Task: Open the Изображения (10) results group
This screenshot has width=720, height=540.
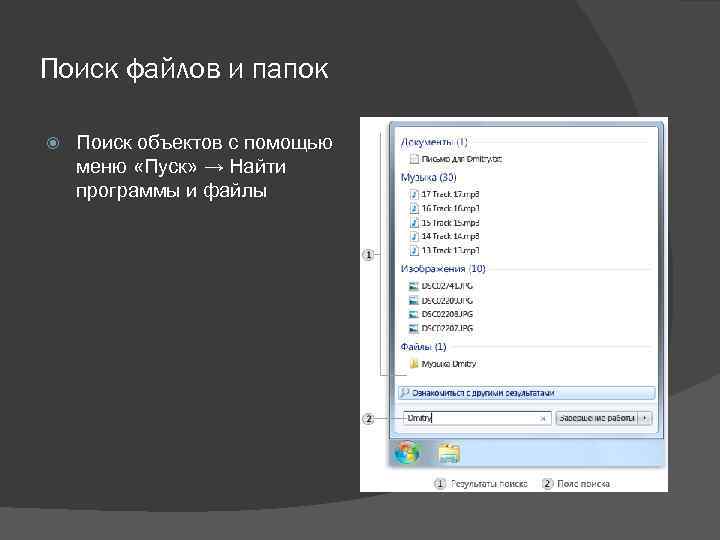Action: (443, 269)
